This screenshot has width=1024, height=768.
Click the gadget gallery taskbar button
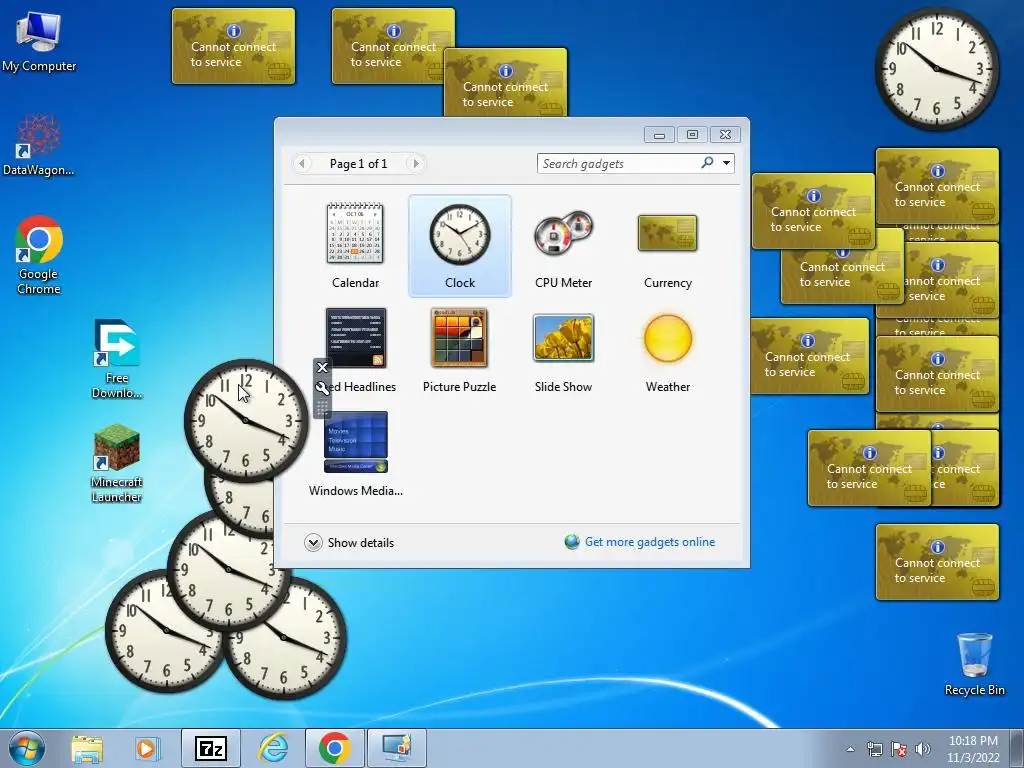coord(396,748)
